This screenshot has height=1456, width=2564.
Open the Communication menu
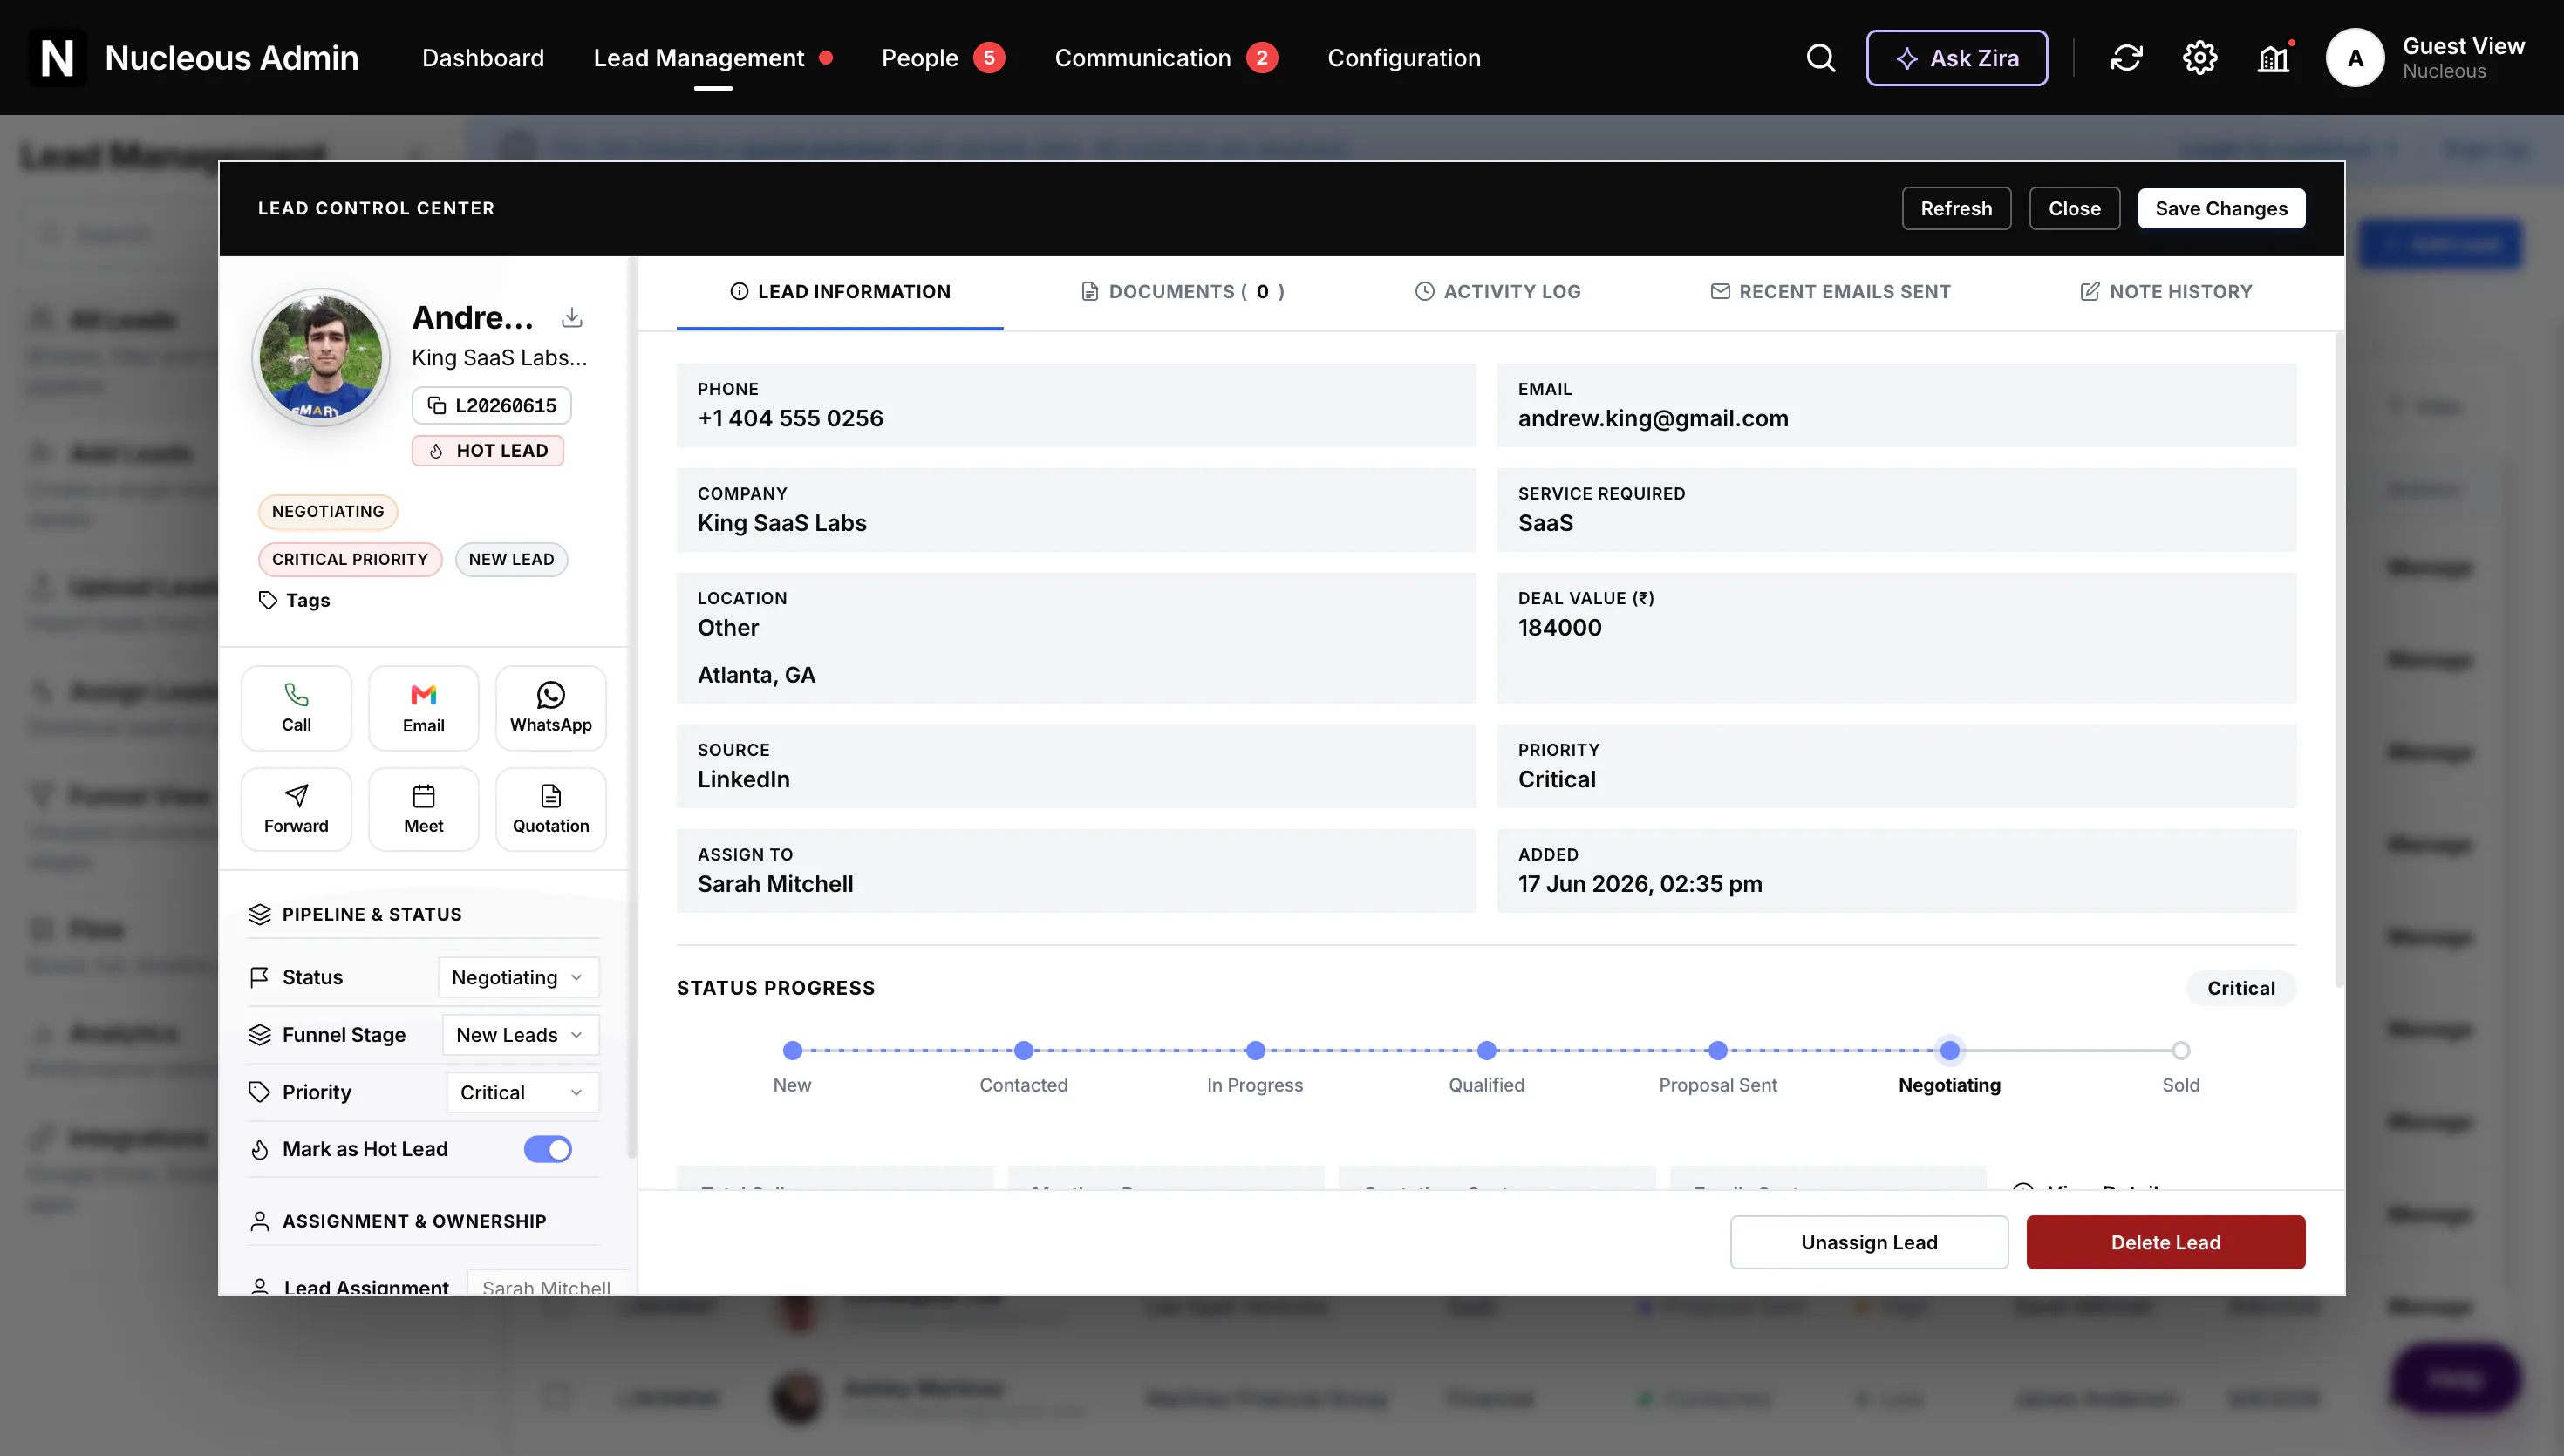pyautogui.click(x=1165, y=58)
